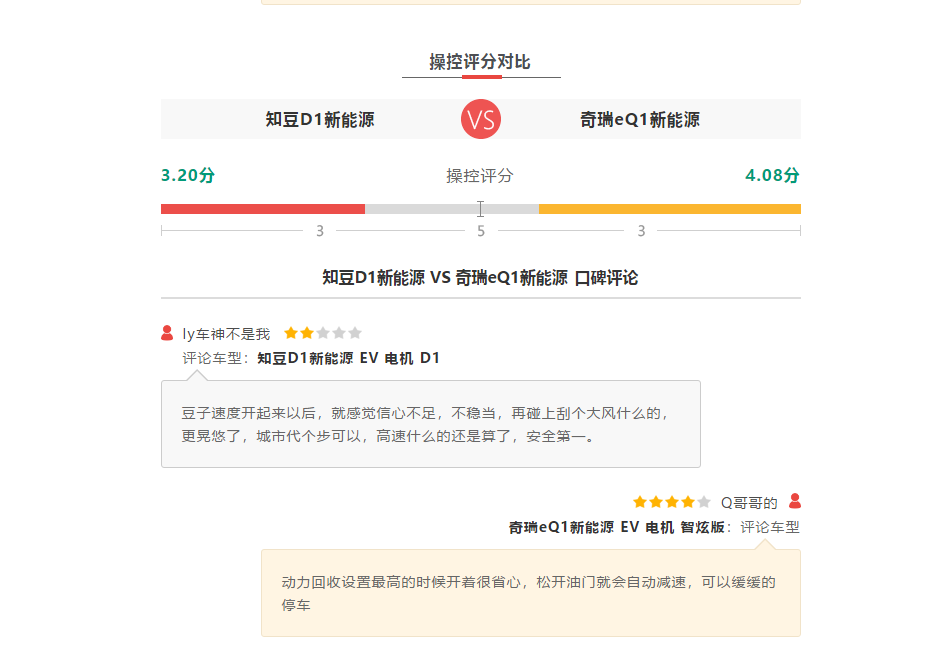Click the review text about 动力回收设置最高
Screen dimensions: 933x663
click(x=528, y=593)
